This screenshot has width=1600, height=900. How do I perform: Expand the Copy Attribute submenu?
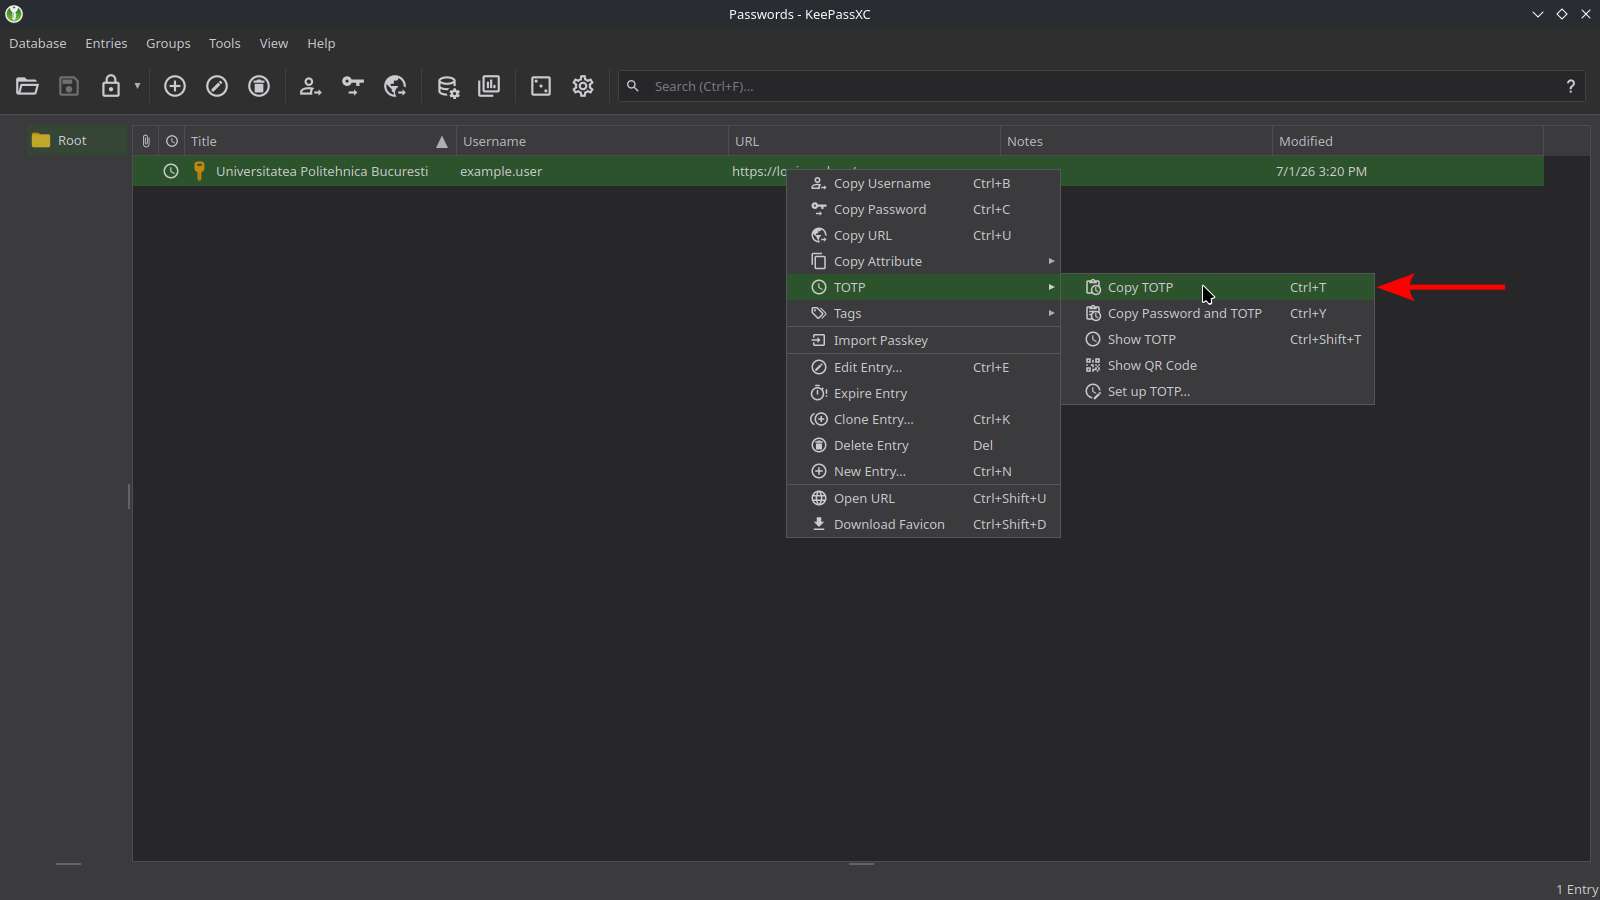(923, 261)
